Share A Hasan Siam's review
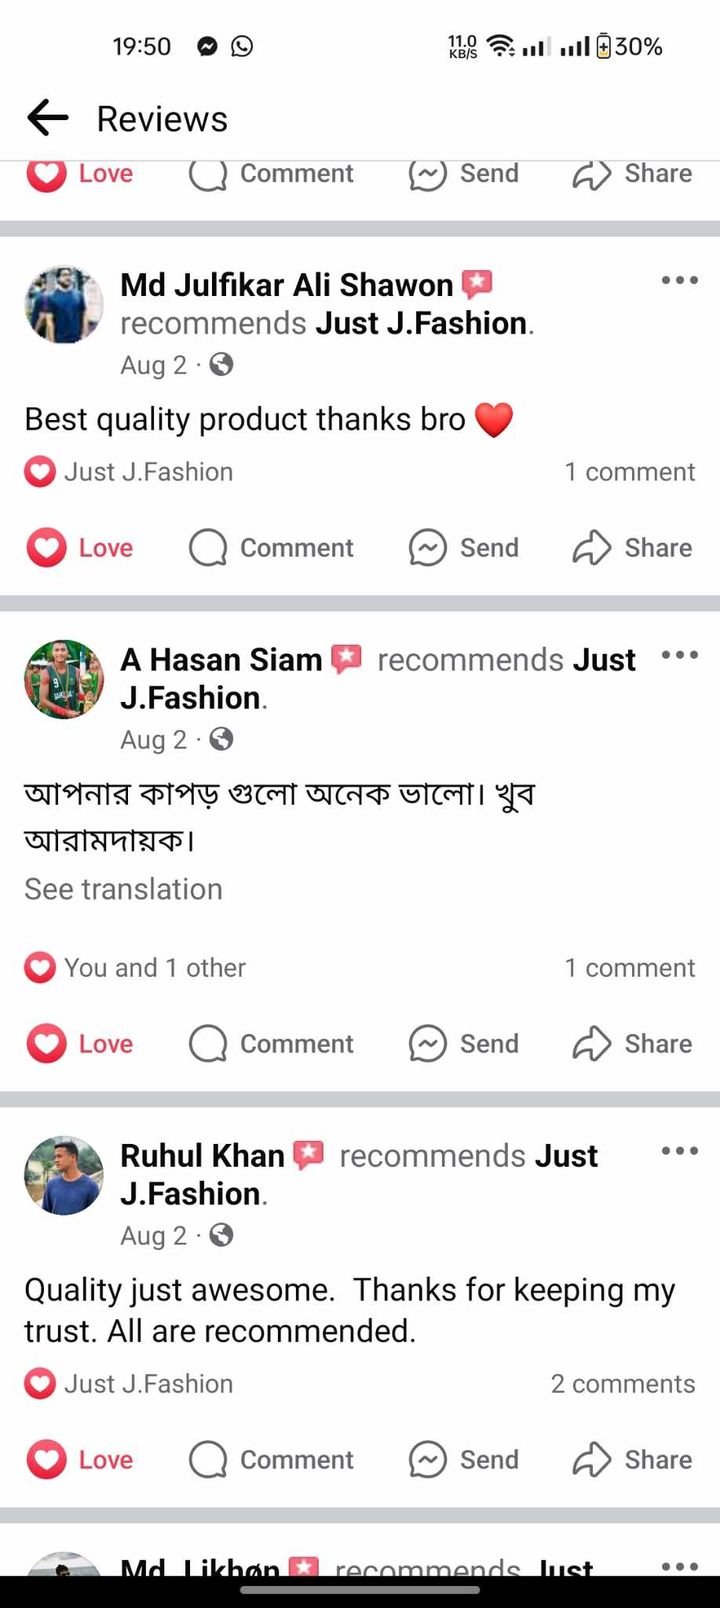The height and width of the screenshot is (1608, 720). pos(632,1044)
